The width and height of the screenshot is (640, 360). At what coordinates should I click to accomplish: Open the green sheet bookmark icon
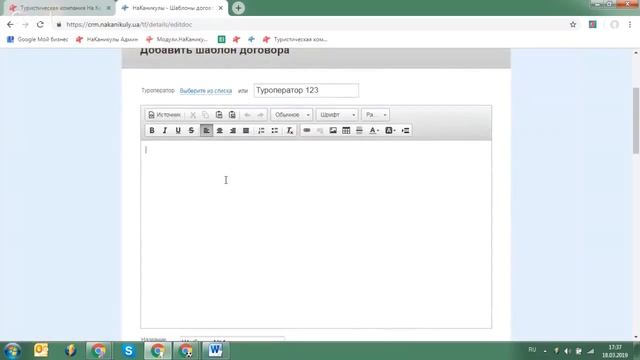pyautogui.click(x=221, y=39)
